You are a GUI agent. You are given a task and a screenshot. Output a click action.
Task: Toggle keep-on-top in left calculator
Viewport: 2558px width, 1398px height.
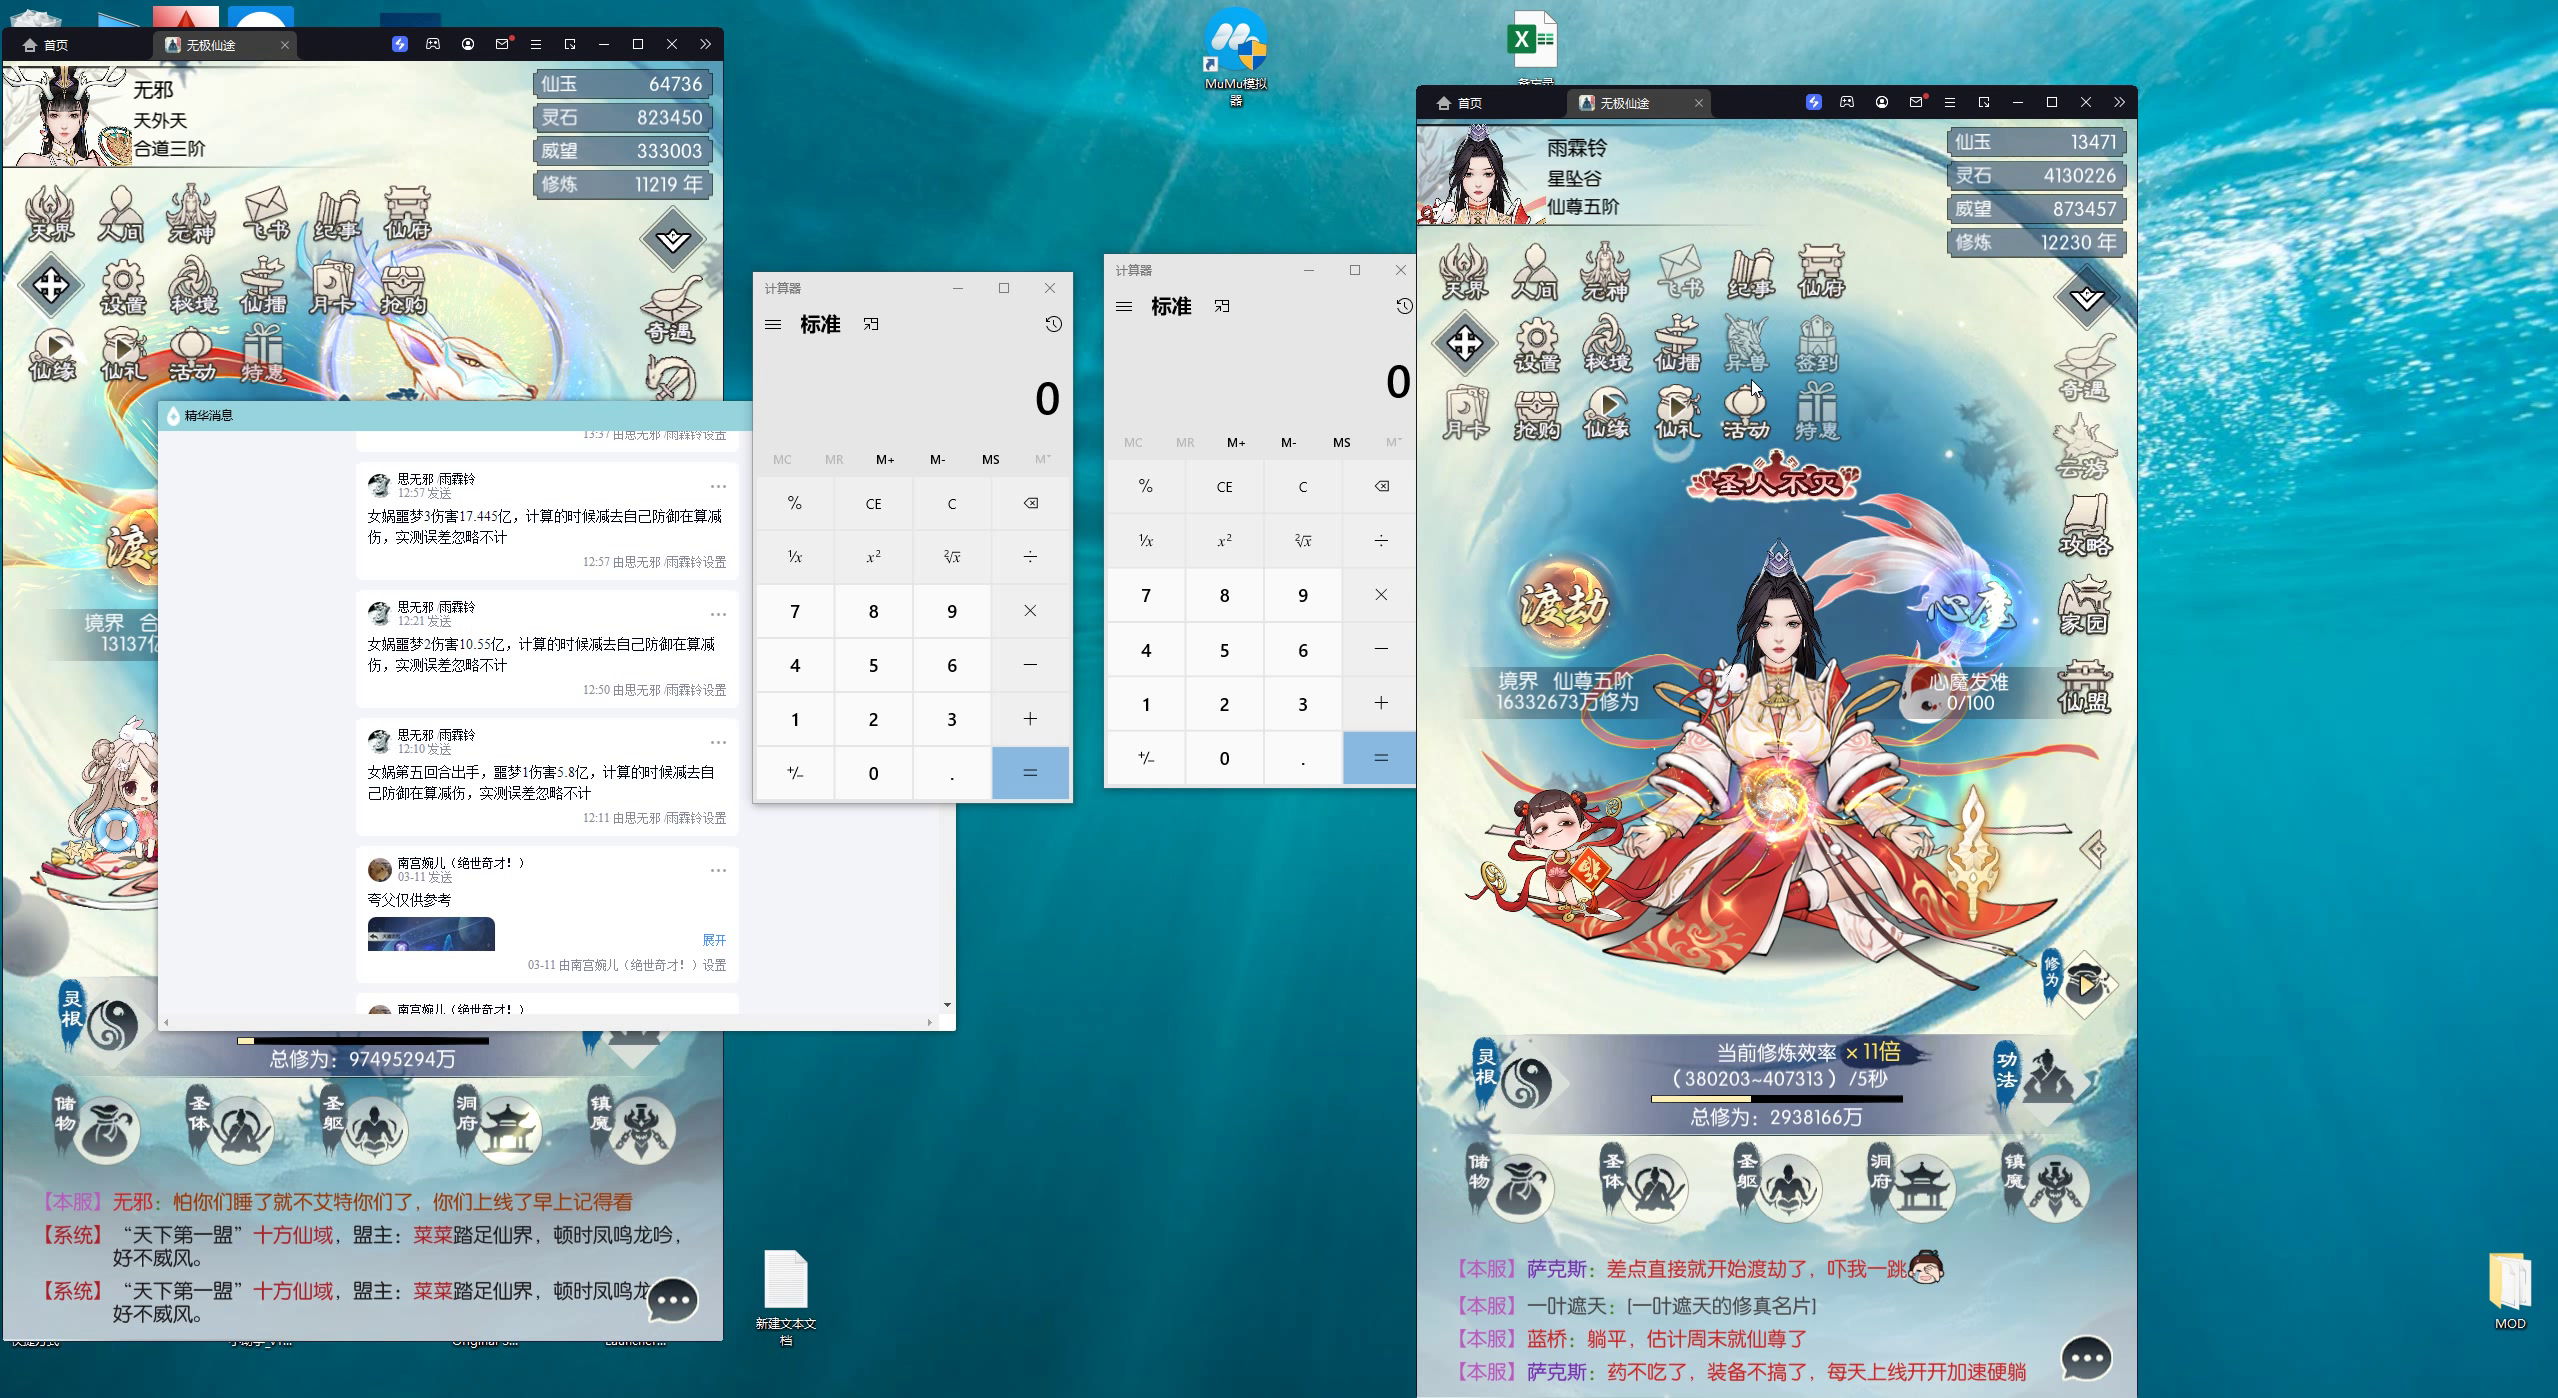tap(871, 324)
